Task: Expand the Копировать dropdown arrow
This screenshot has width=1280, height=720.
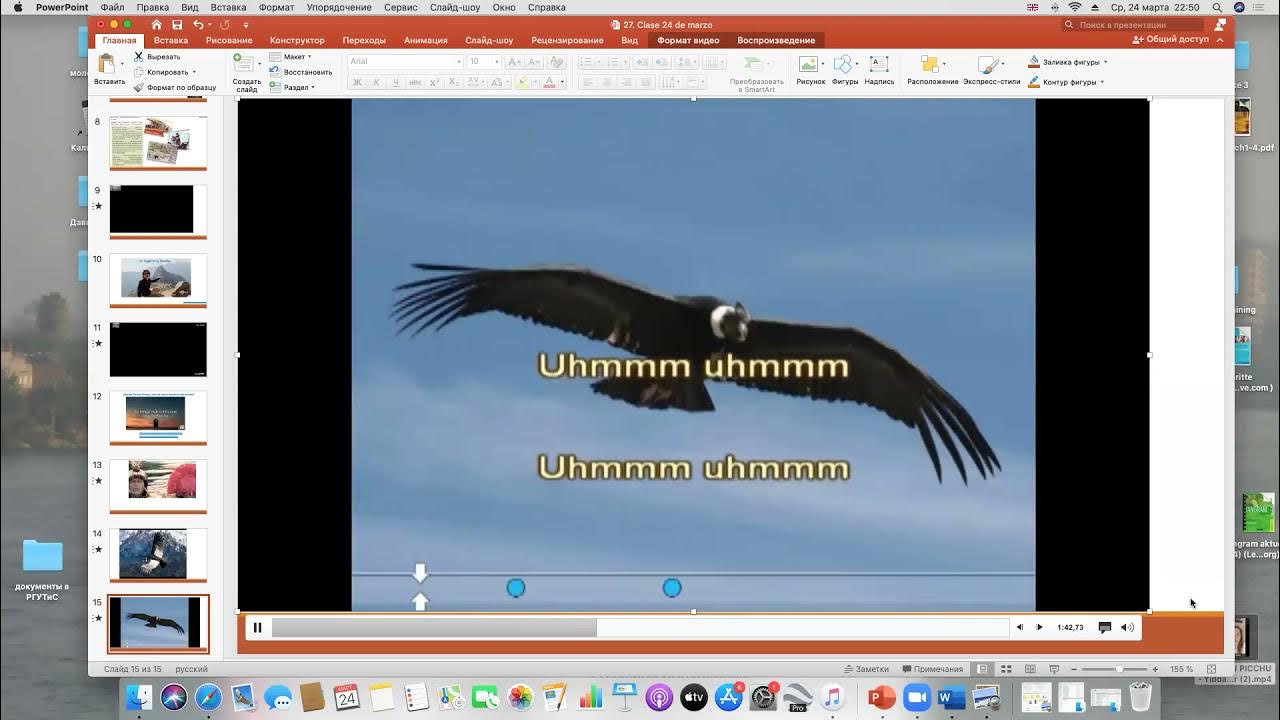Action: (x=194, y=72)
